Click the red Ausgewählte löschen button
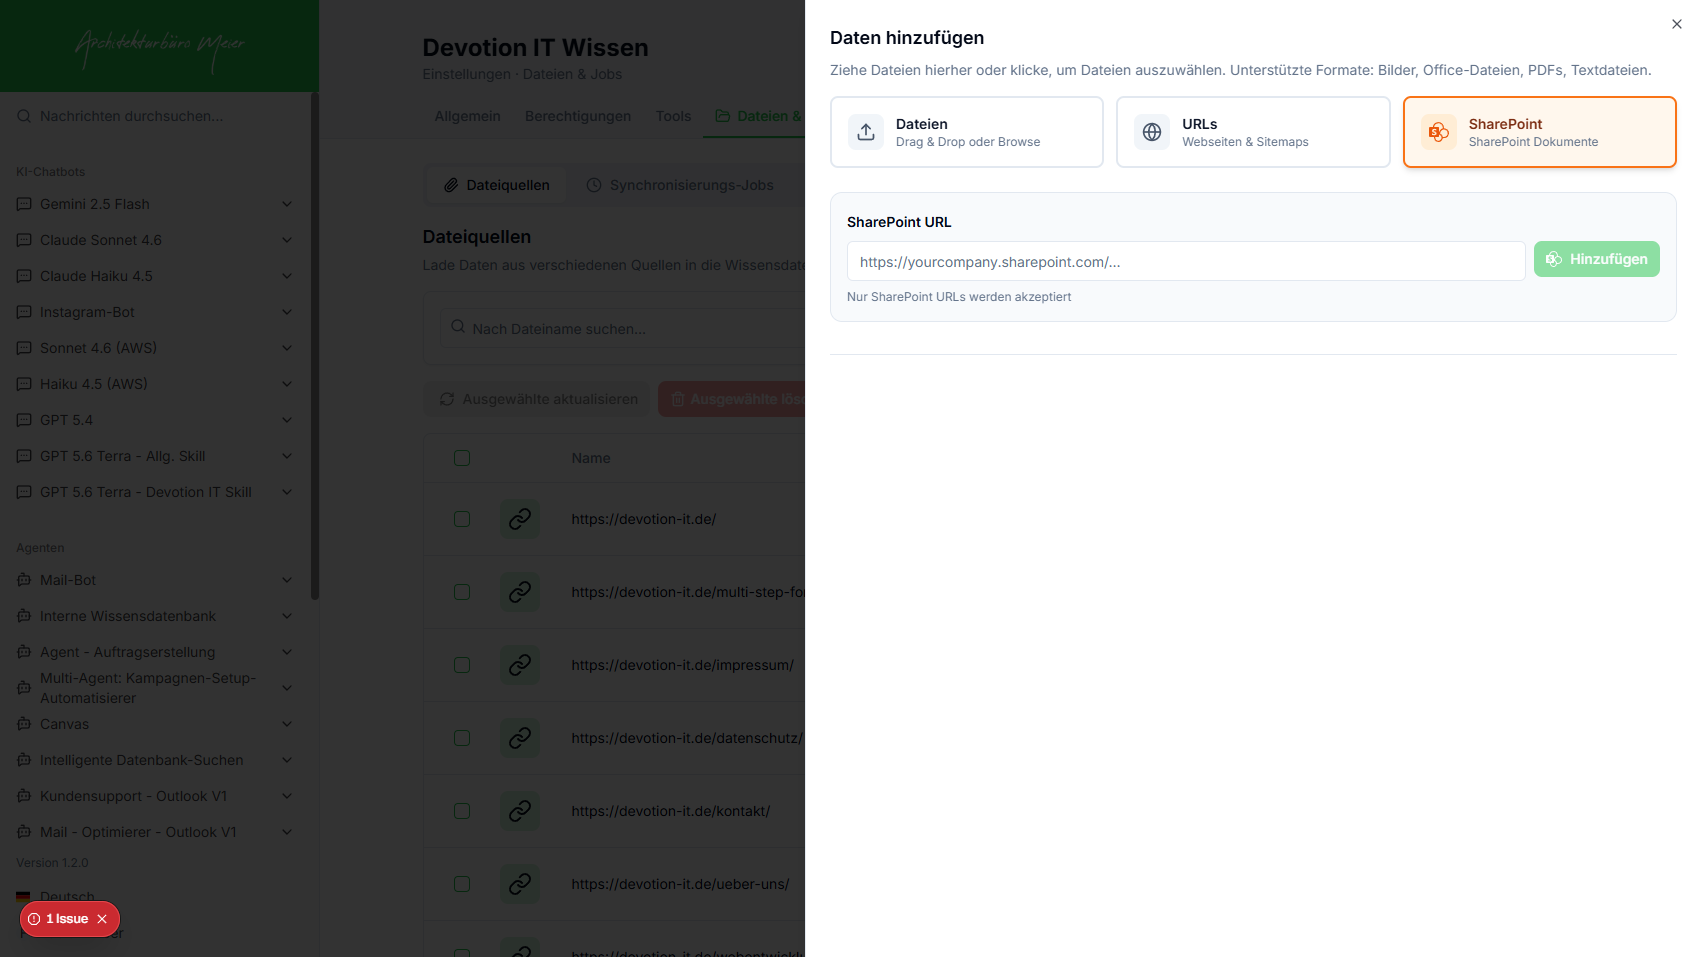This screenshot has width=1701, height=957. 732,399
